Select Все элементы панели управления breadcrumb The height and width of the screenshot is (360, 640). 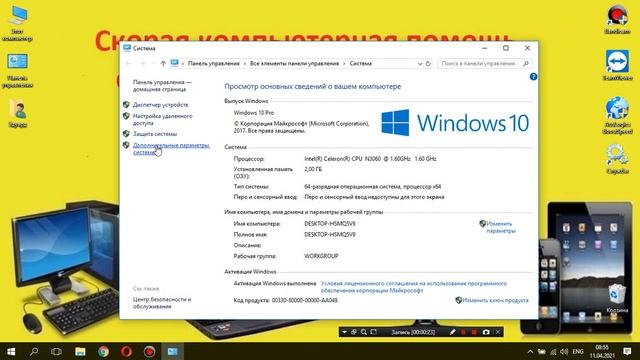294,64
